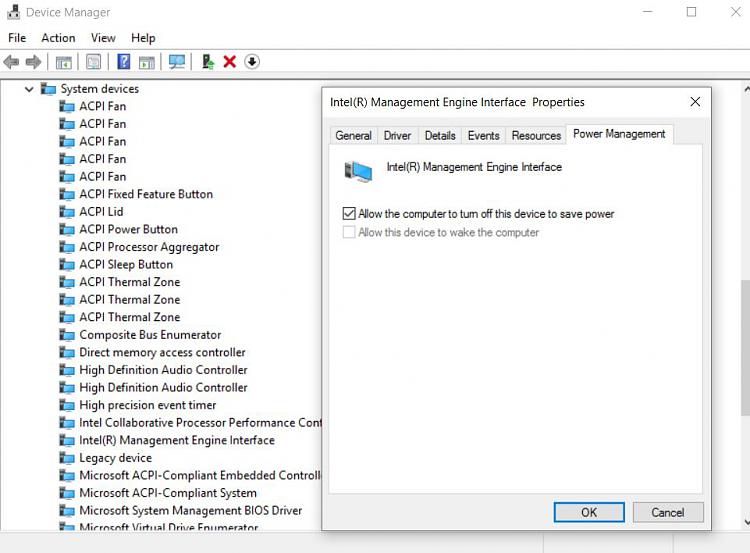
Task: Click the Device Manager title bar icon
Action: pyautogui.click(x=13, y=12)
